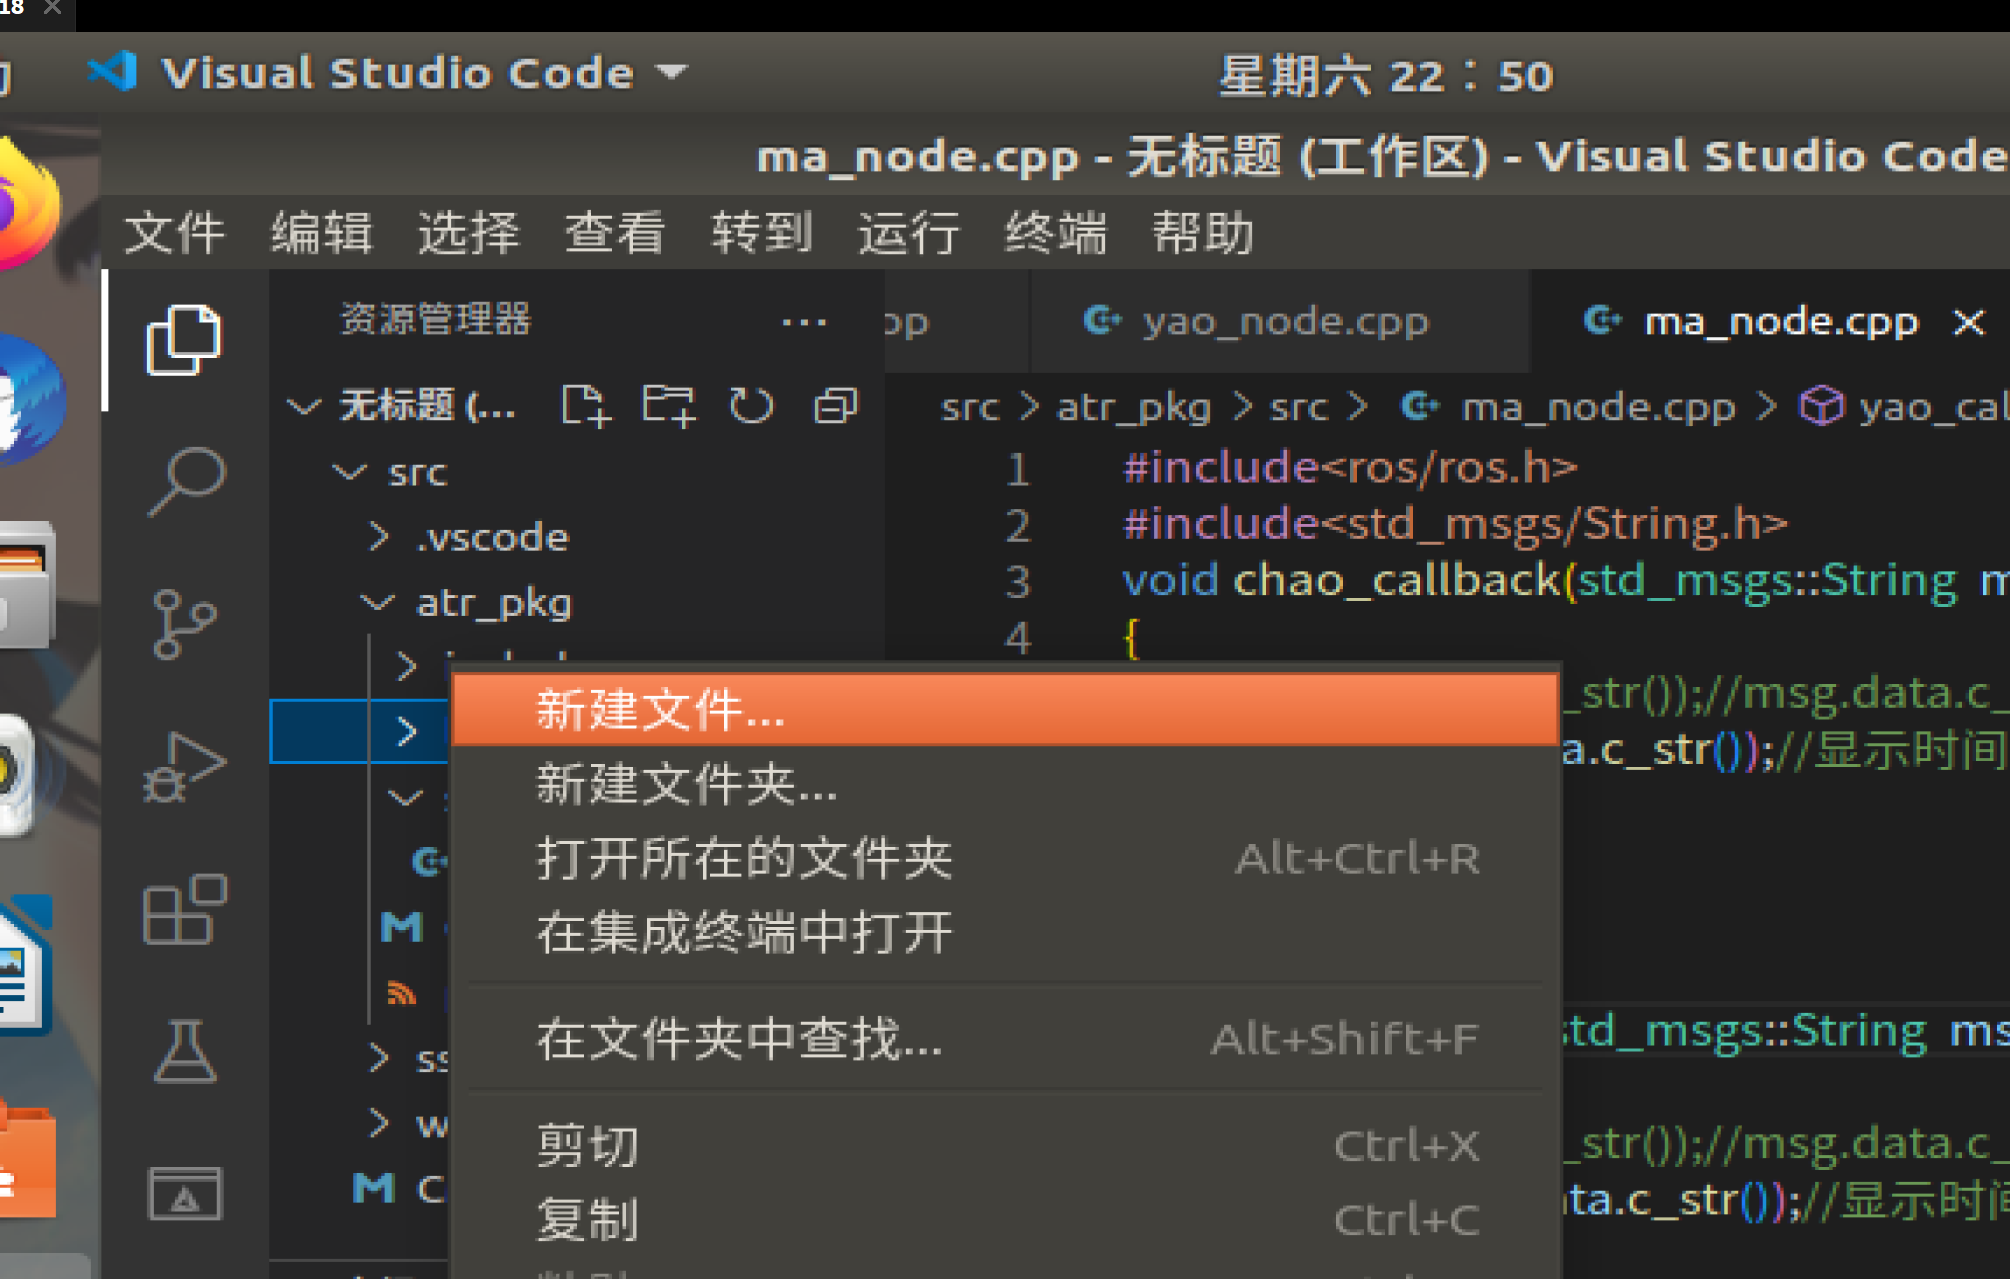Expand the .vscode folder
Image resolution: width=2010 pixels, height=1279 pixels.
[x=491, y=537]
